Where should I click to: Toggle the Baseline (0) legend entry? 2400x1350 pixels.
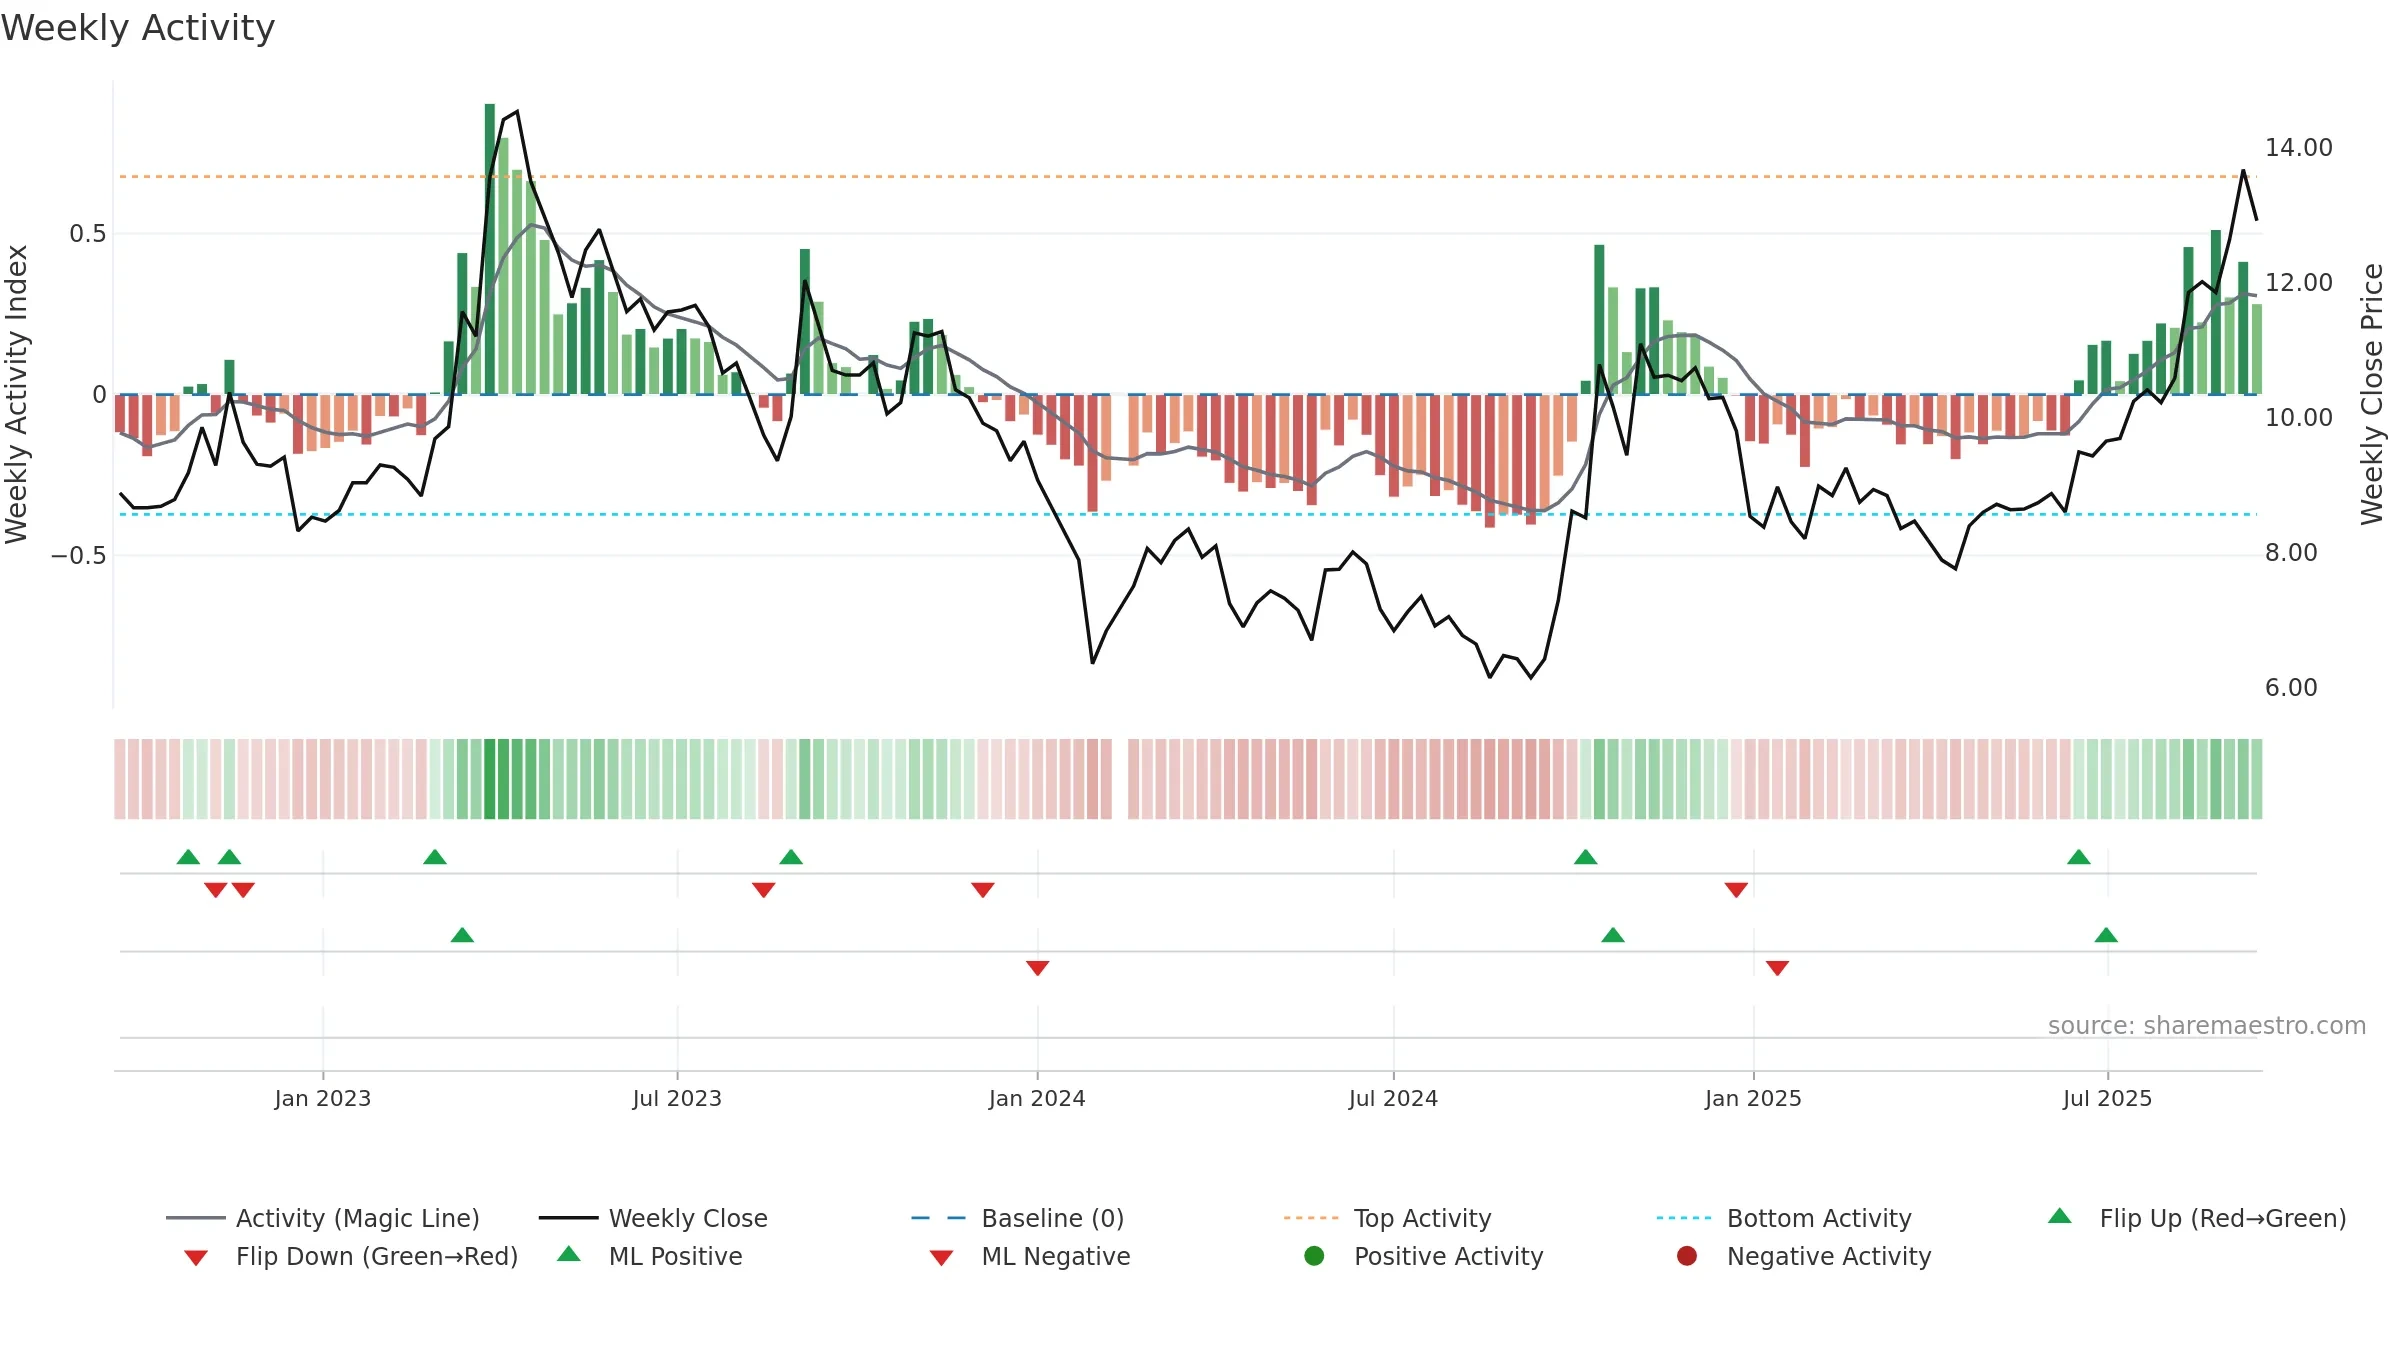[1018, 1218]
